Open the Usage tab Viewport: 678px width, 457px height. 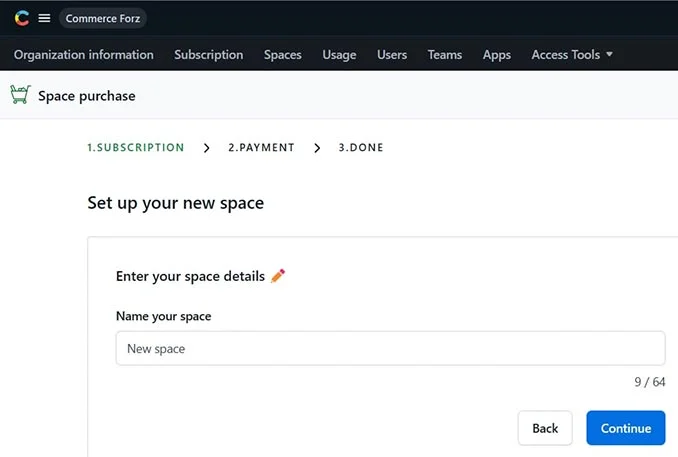tap(339, 55)
